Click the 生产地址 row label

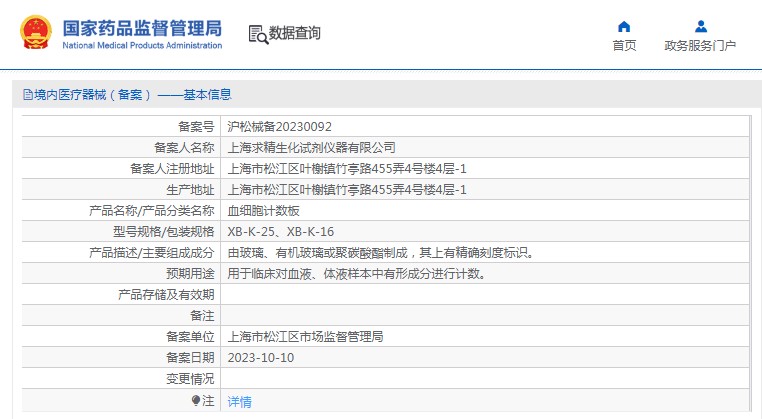point(190,190)
